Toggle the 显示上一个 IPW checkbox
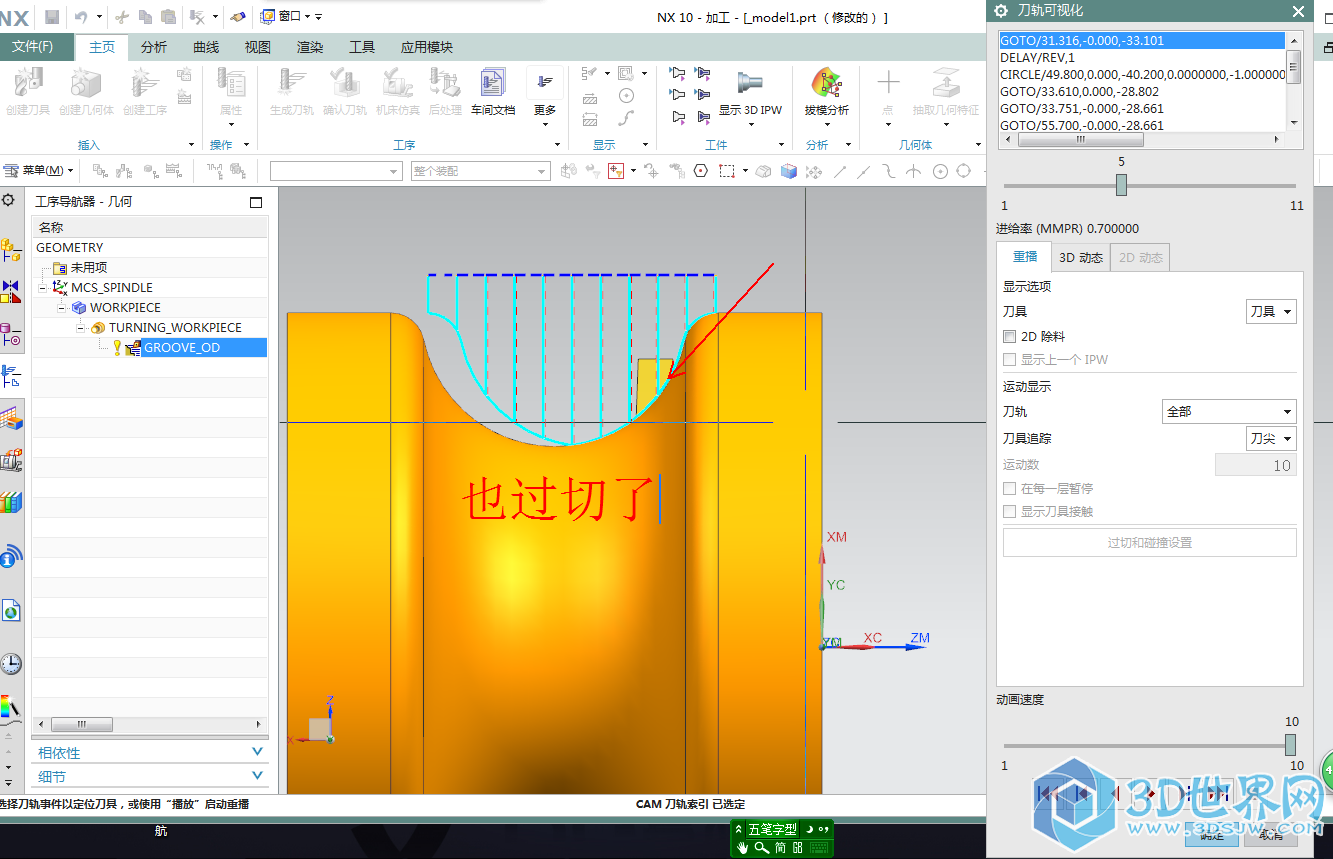Screen dimensions: 1333x859 (x=1009, y=360)
